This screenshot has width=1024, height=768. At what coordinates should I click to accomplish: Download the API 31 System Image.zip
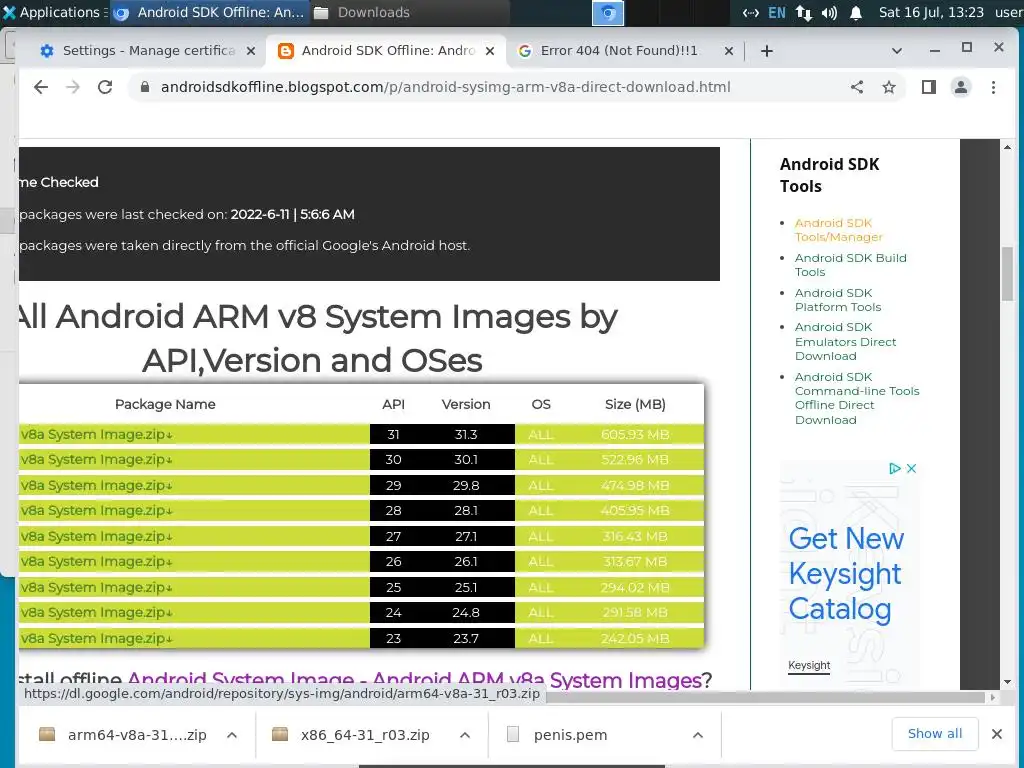tap(97, 434)
